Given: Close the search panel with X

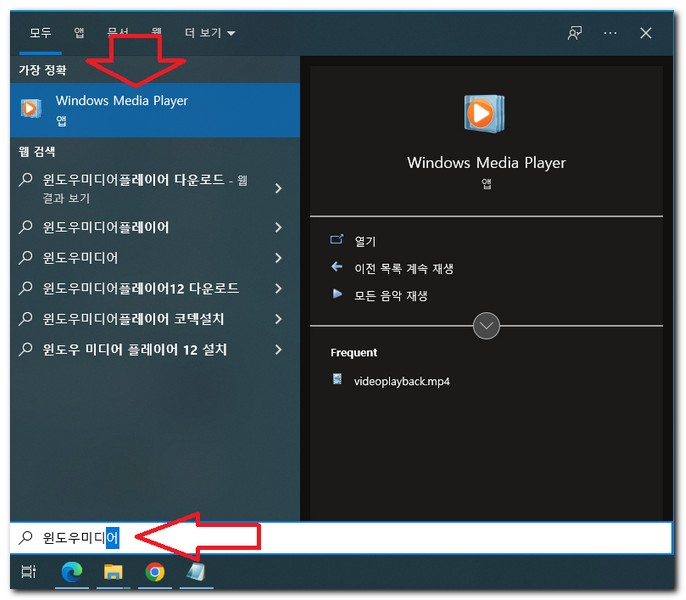Looking at the screenshot, I should pyautogui.click(x=646, y=33).
